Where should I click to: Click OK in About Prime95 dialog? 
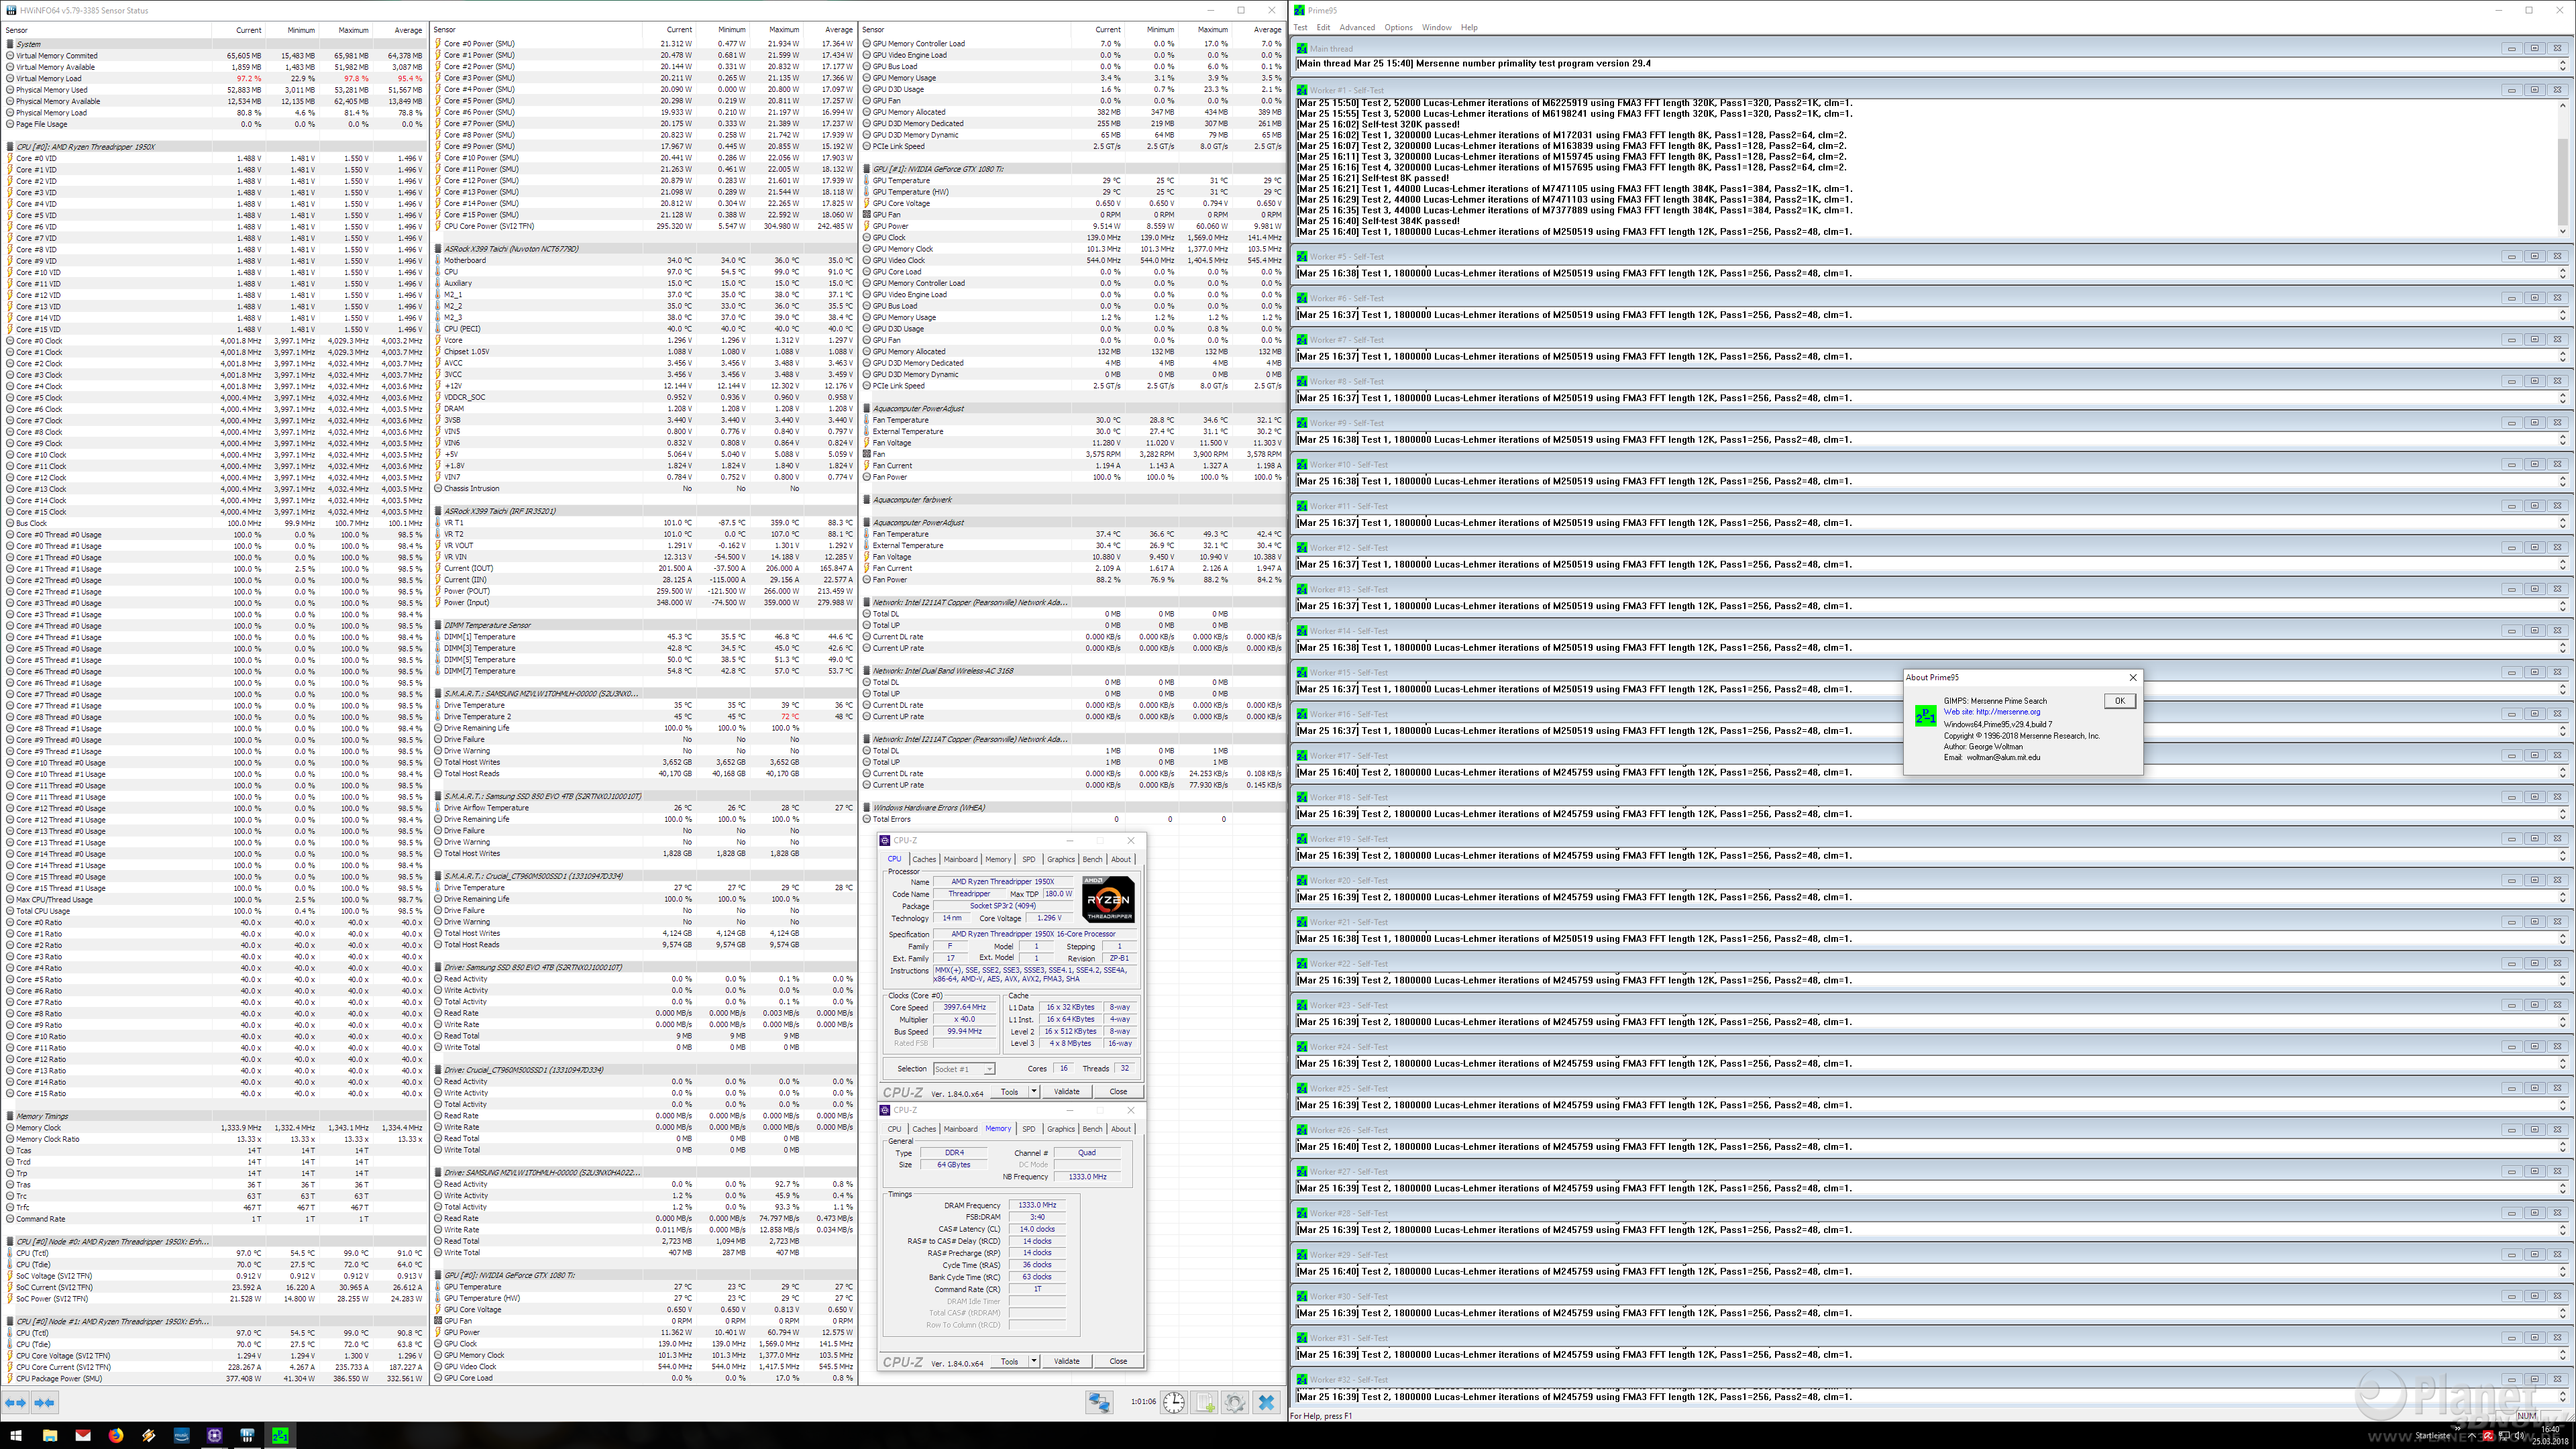point(2119,701)
